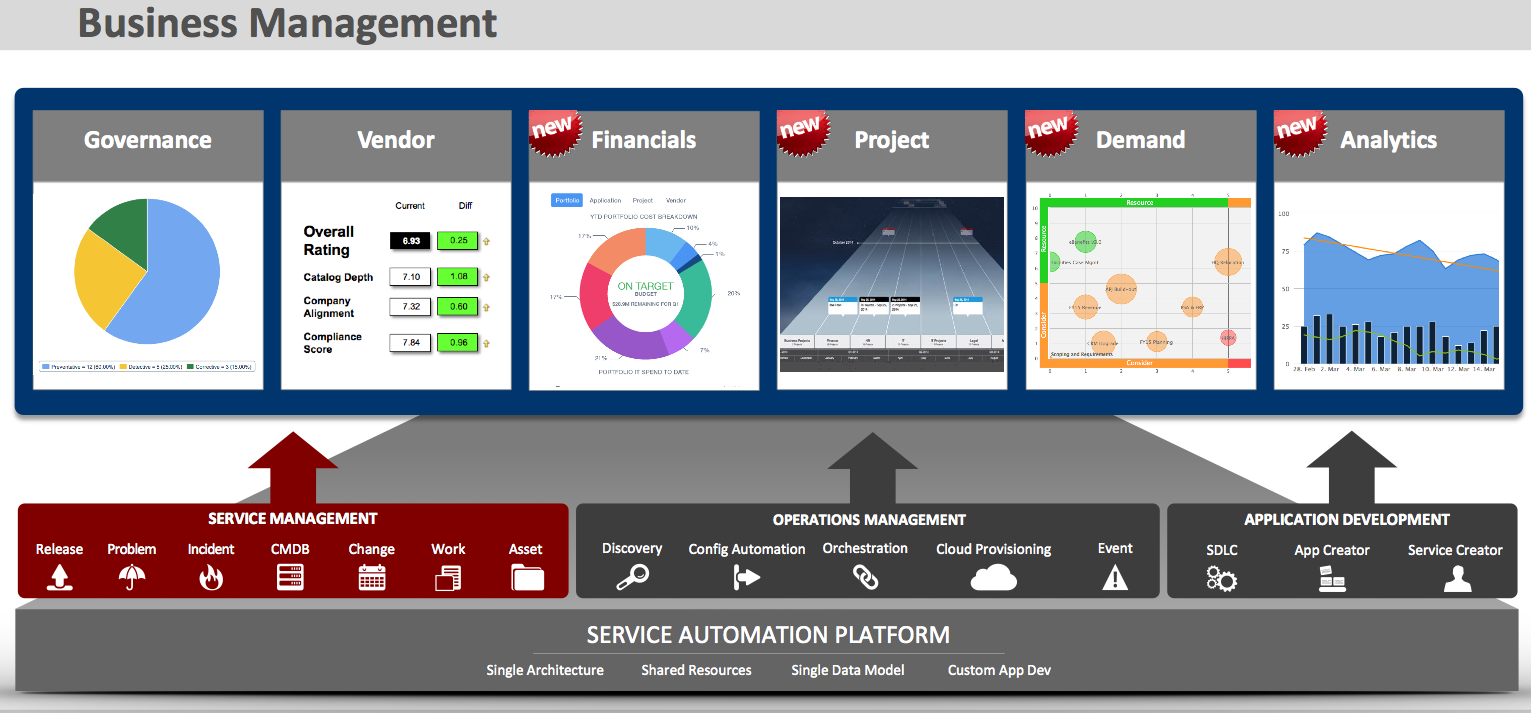This screenshot has width=1531, height=713.
Task: Click the Release upload icon
Action: coord(59,577)
